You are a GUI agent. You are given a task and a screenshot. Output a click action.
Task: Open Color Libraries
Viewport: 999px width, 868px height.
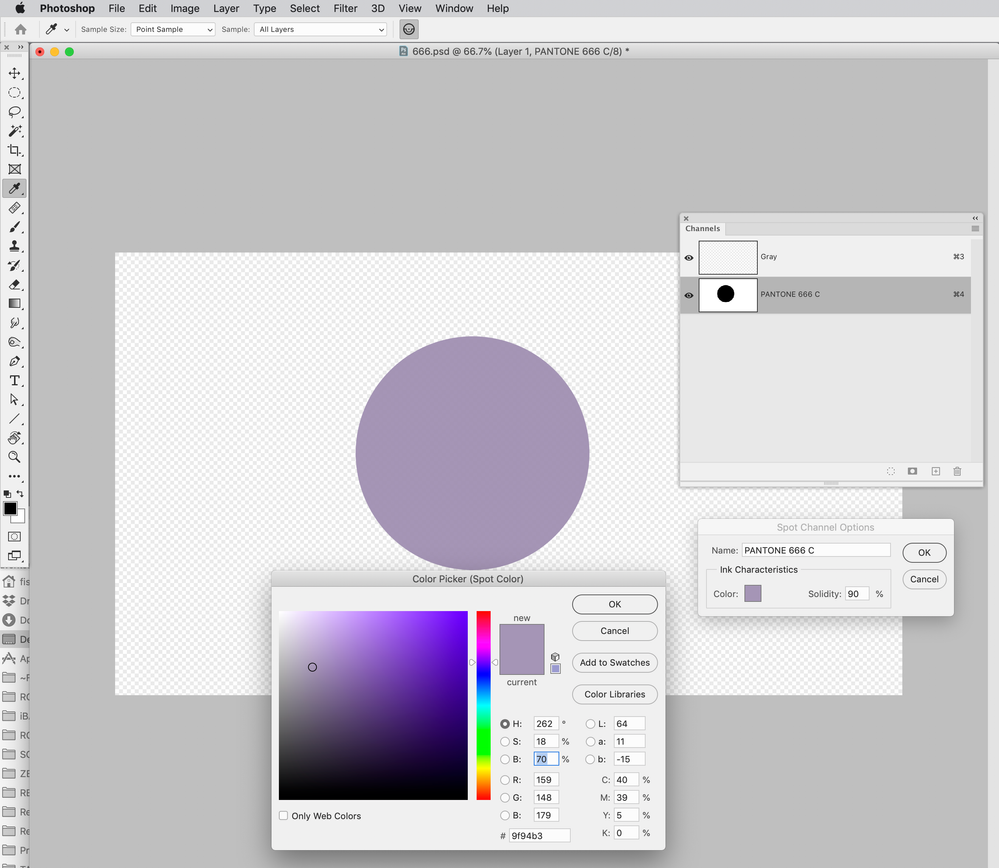[615, 695]
